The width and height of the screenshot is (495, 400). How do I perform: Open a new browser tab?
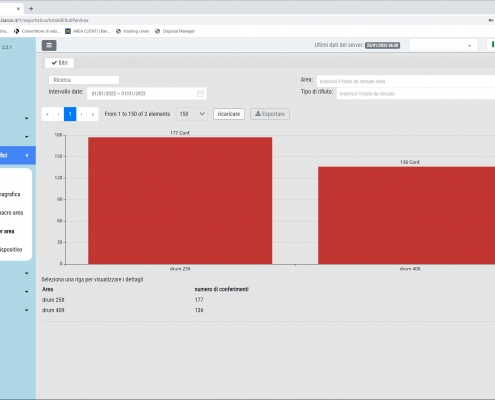click(x=31, y=9)
